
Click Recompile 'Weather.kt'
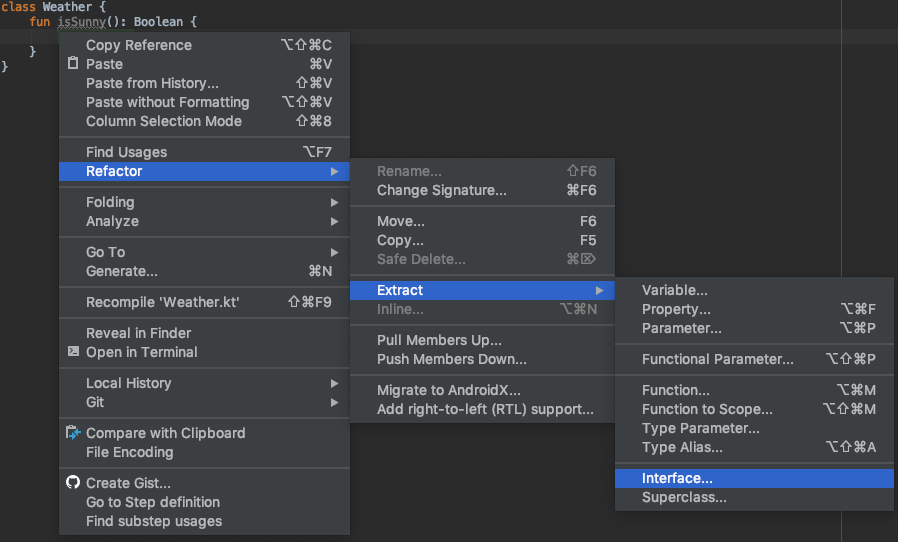pos(162,302)
